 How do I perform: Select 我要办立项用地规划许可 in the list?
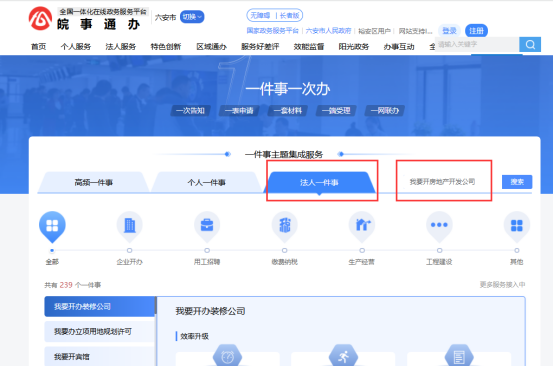[100, 331]
